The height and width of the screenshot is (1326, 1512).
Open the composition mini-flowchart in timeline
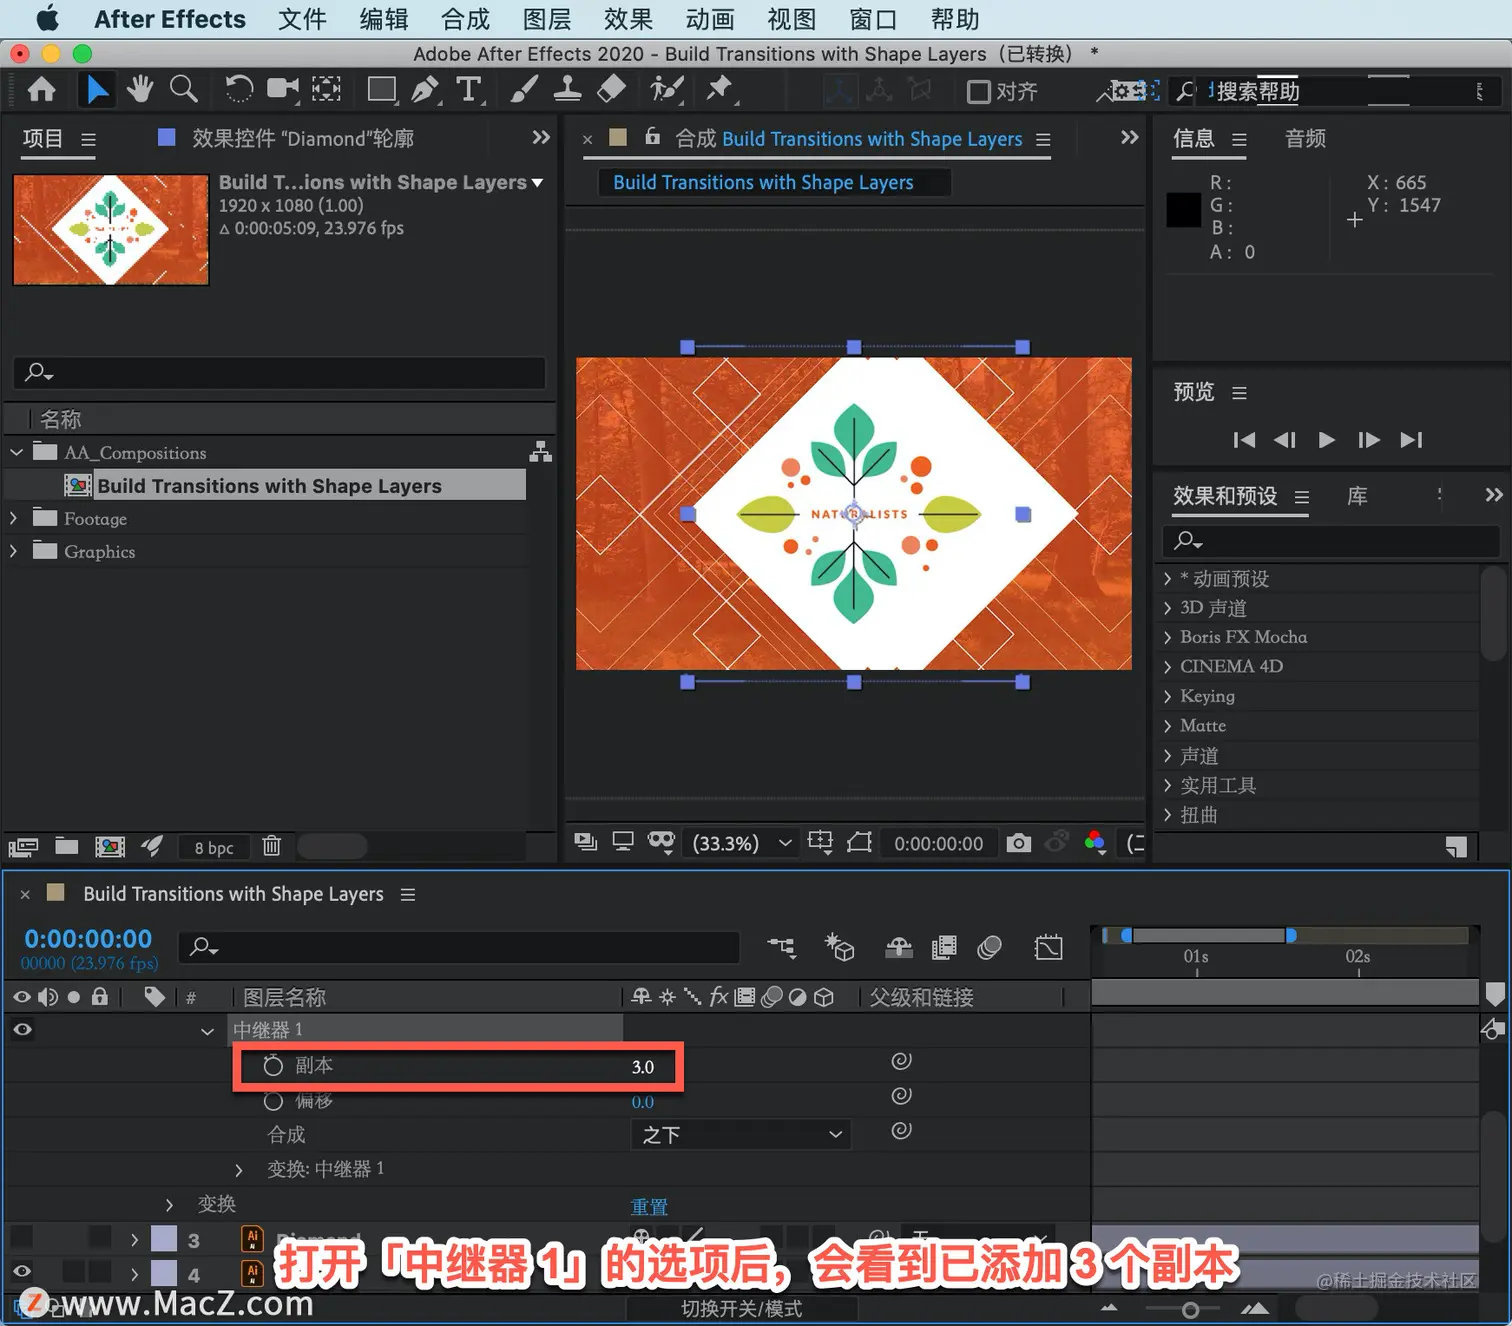[x=782, y=947]
